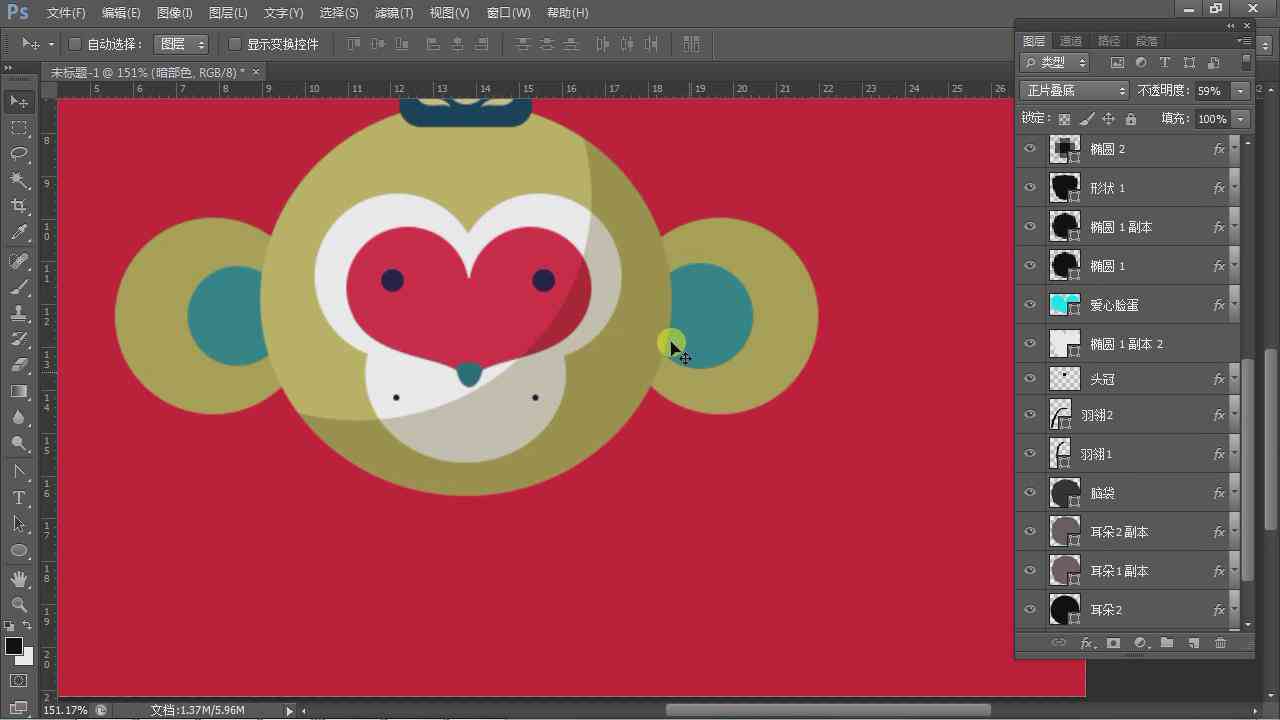The height and width of the screenshot is (720, 1280).
Task: Select the Move tool in the toolbox
Action: point(19,102)
